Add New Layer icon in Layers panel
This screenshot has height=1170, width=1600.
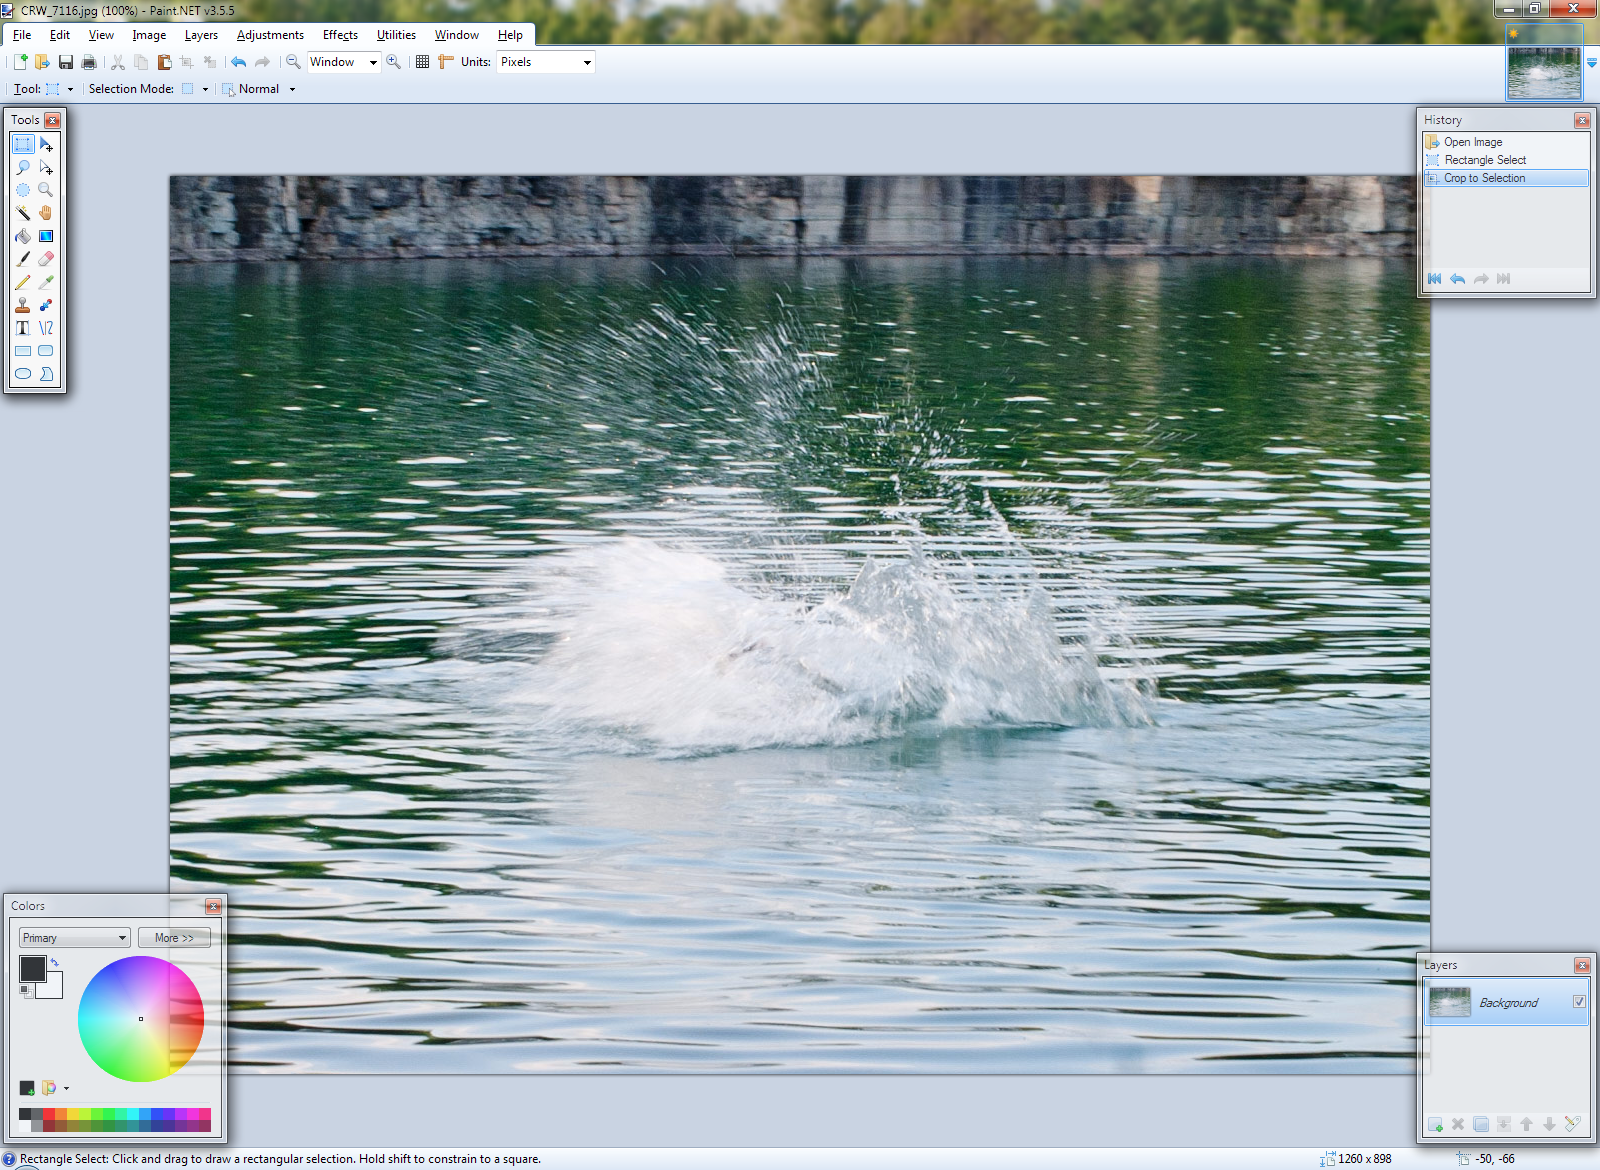click(1435, 1124)
